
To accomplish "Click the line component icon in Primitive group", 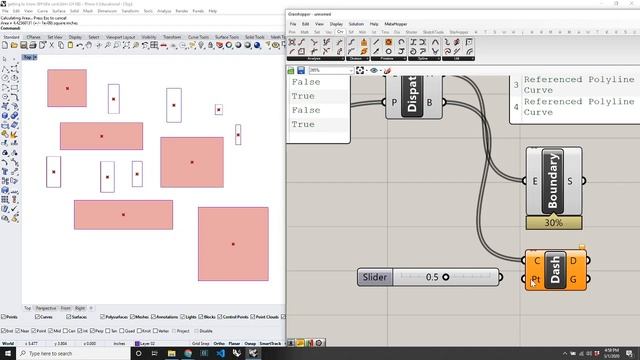I will [x=376, y=42].
